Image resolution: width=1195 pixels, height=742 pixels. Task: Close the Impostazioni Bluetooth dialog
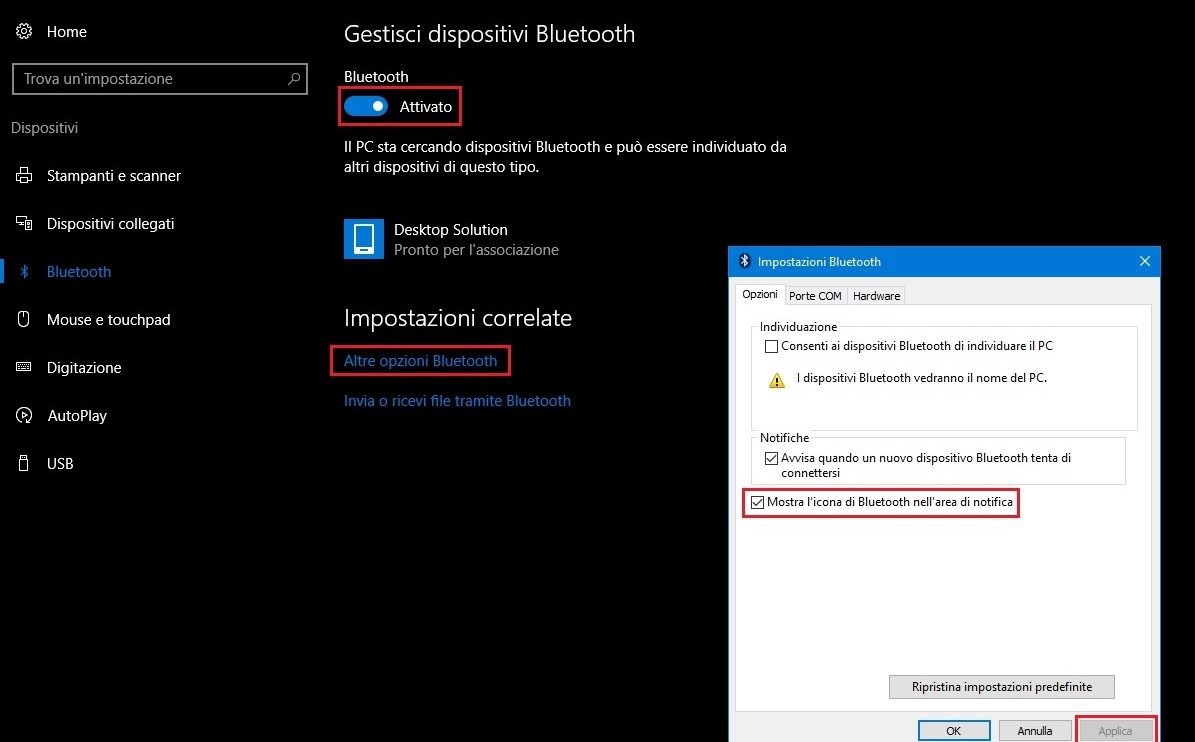coord(1144,261)
